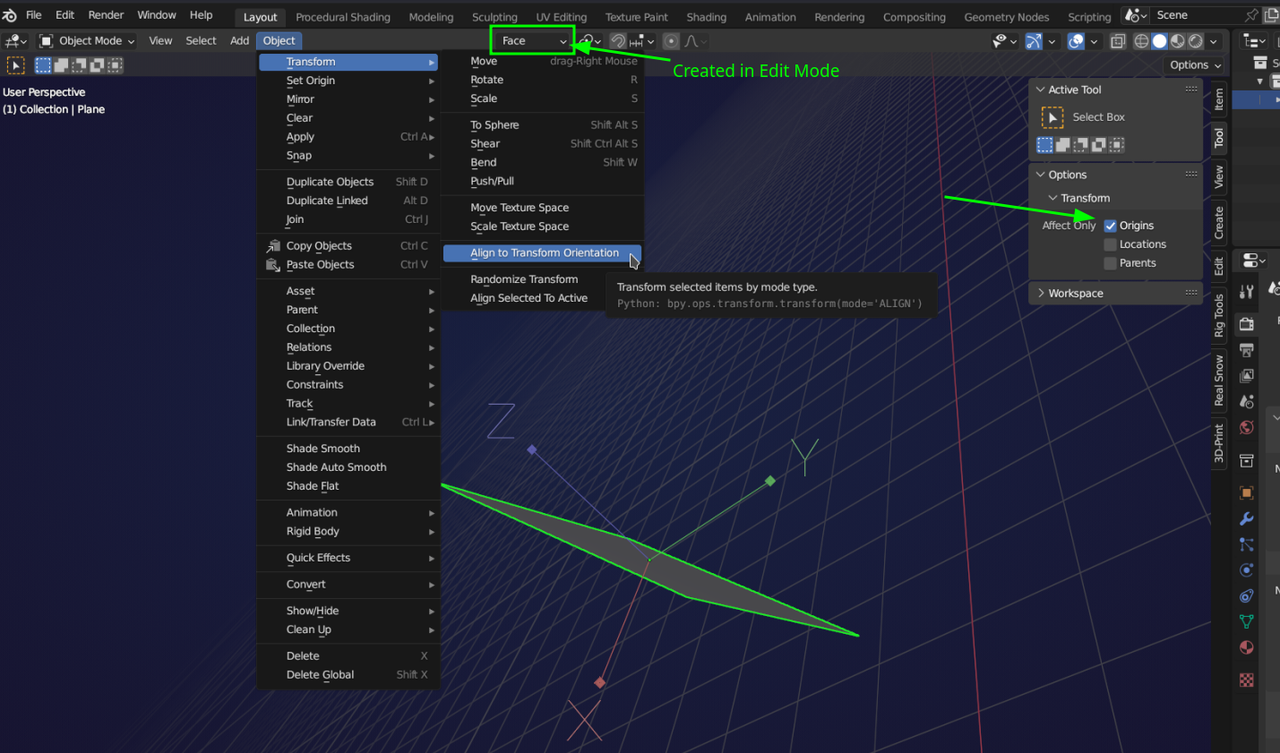
Task: Open editor type selector in viewport header
Action: click(16, 41)
